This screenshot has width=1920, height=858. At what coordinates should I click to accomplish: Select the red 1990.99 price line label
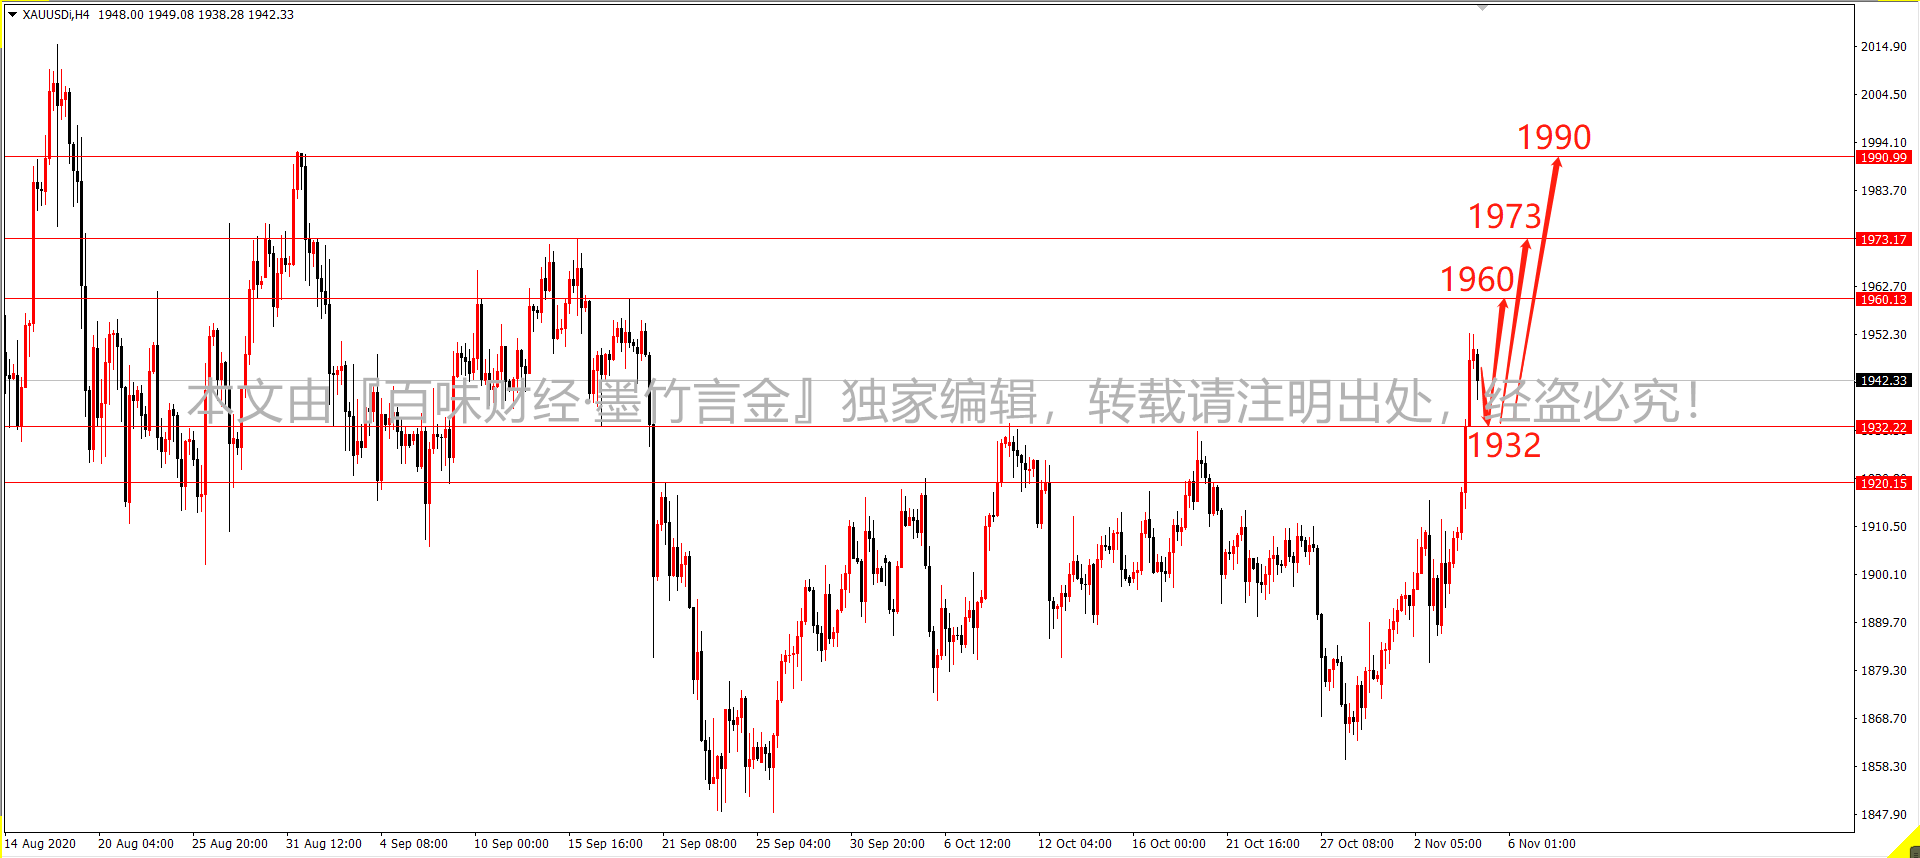(1884, 157)
